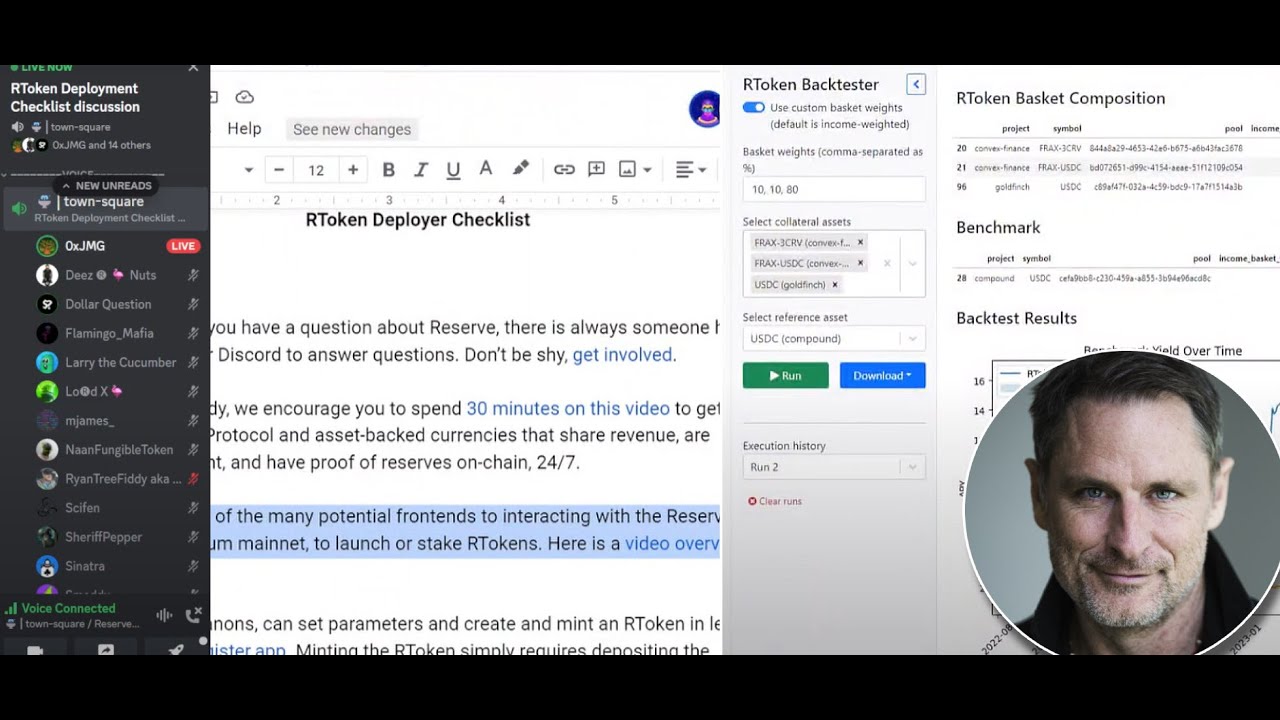Click the green speaker icon beside town-square
Image resolution: width=1280 pixels, height=720 pixels.
[19, 208]
